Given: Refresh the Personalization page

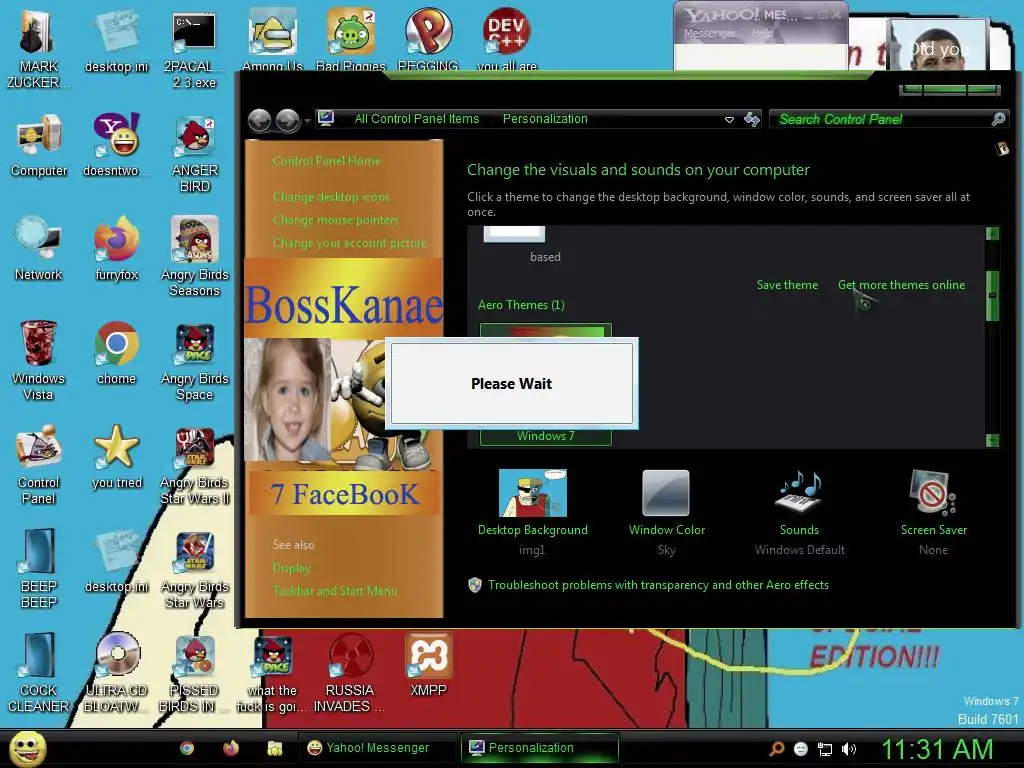Looking at the screenshot, I should point(752,119).
